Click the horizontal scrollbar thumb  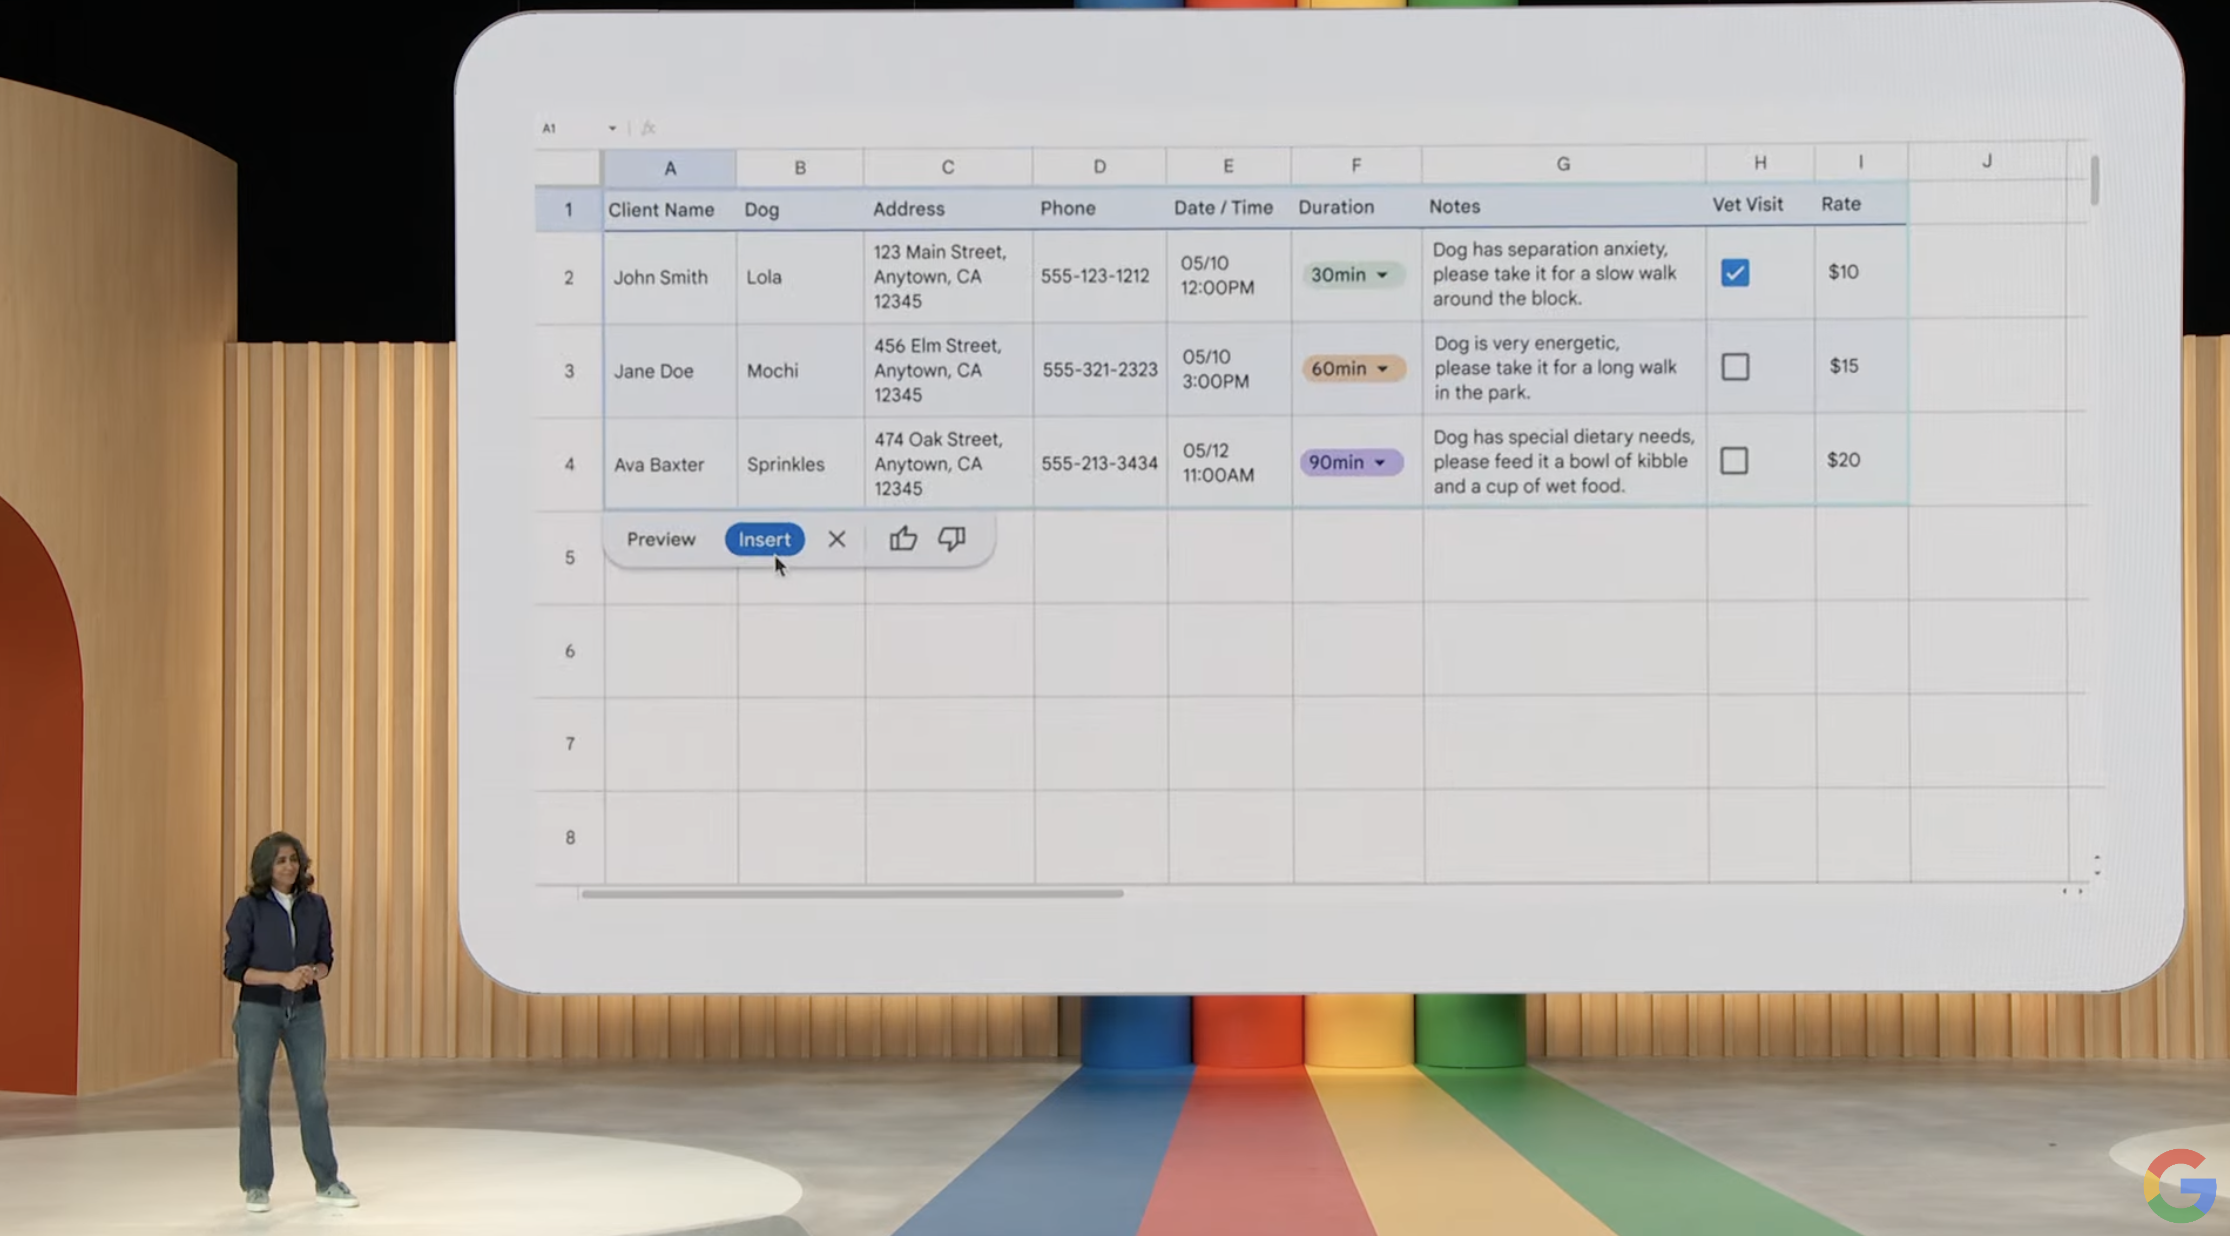851,894
